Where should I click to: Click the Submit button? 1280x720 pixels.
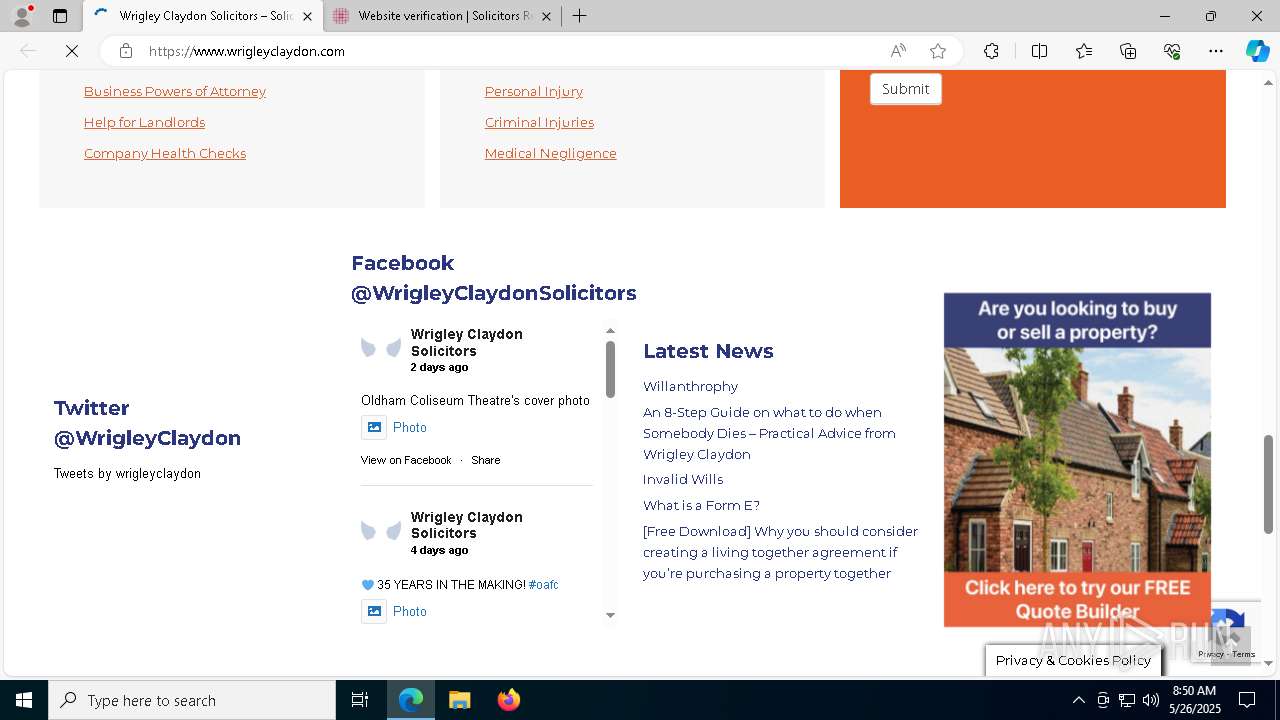coord(906,89)
